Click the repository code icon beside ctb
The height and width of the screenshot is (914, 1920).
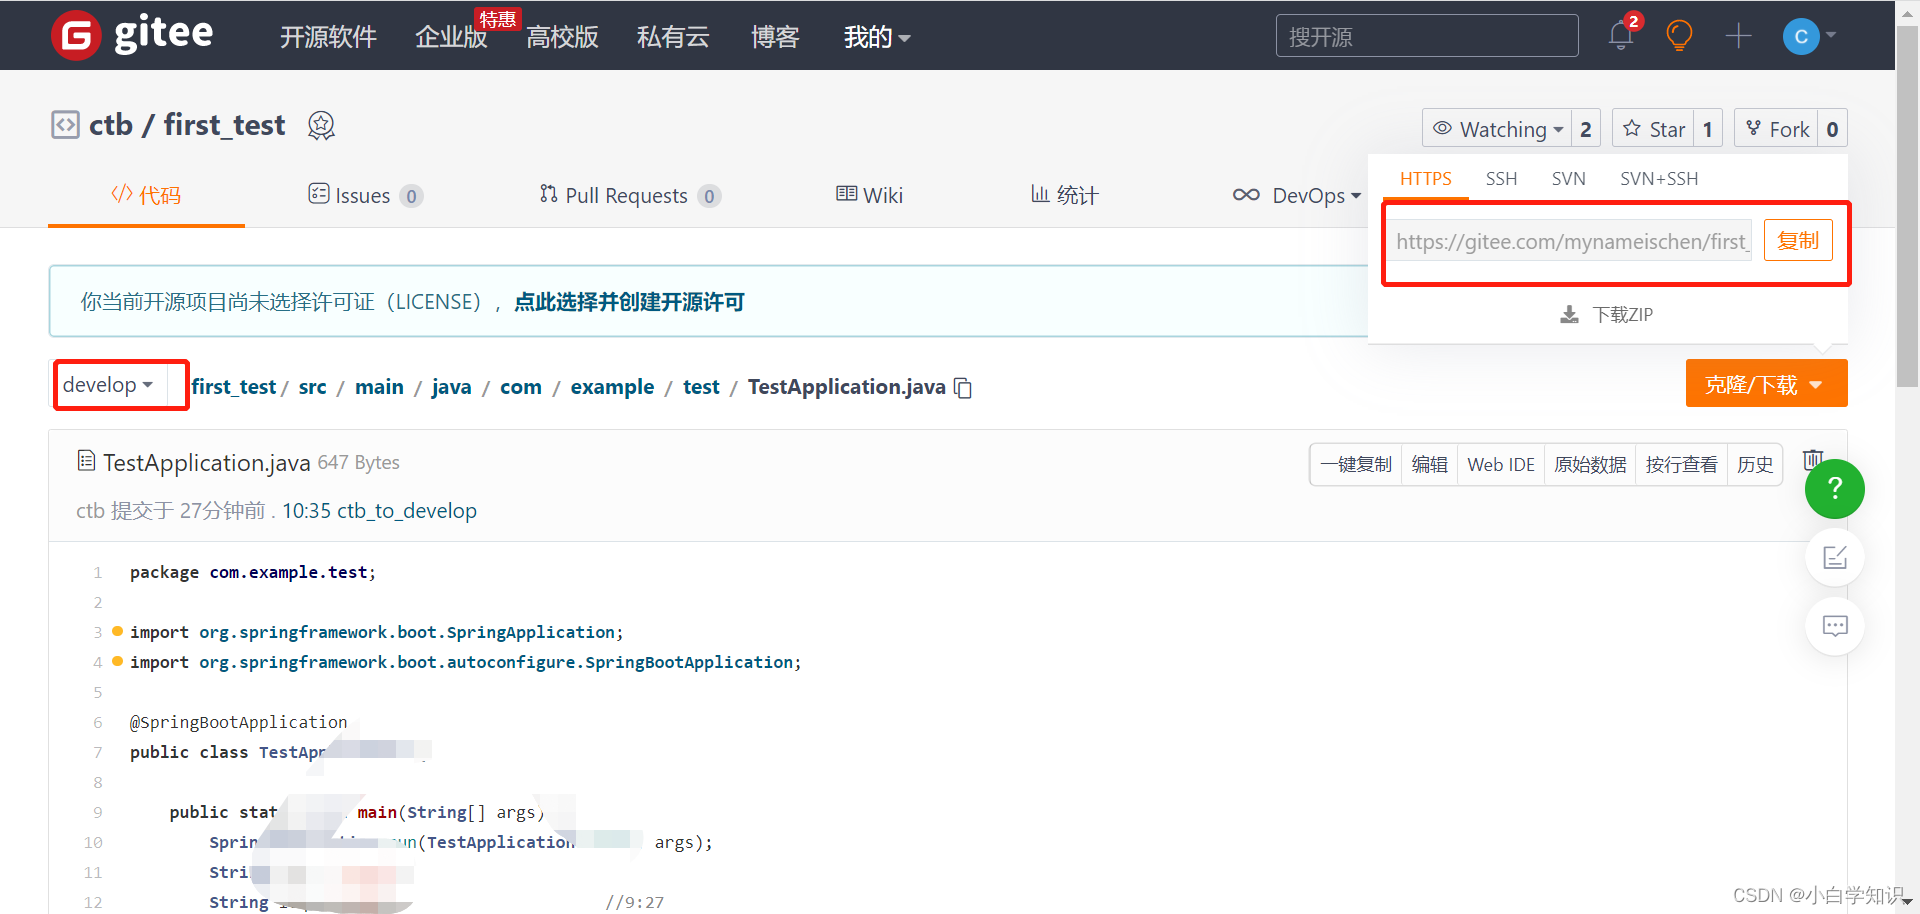coord(65,125)
